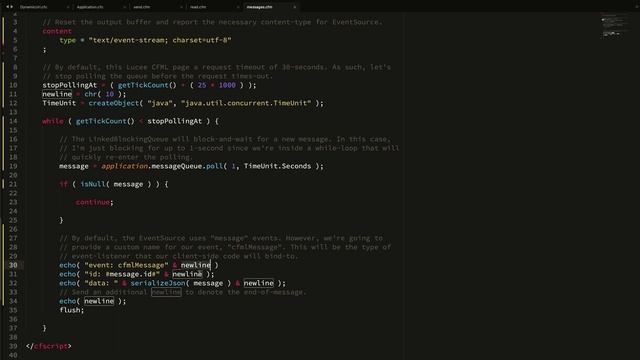
Task: Click the "text/event-stream; charset=utf-8" string
Action: click(160, 40)
